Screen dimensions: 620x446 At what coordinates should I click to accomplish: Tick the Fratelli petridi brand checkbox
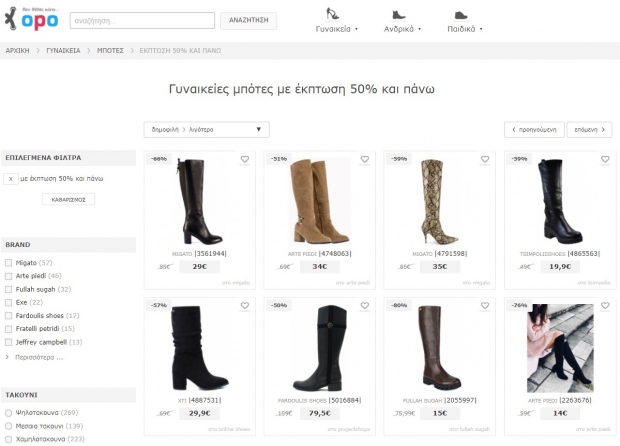pos(8,329)
